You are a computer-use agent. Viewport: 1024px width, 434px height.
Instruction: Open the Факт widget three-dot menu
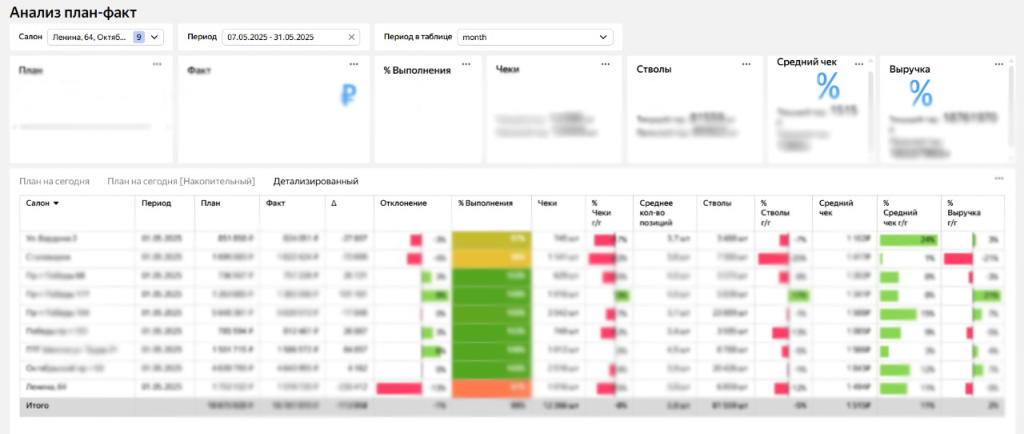354,64
